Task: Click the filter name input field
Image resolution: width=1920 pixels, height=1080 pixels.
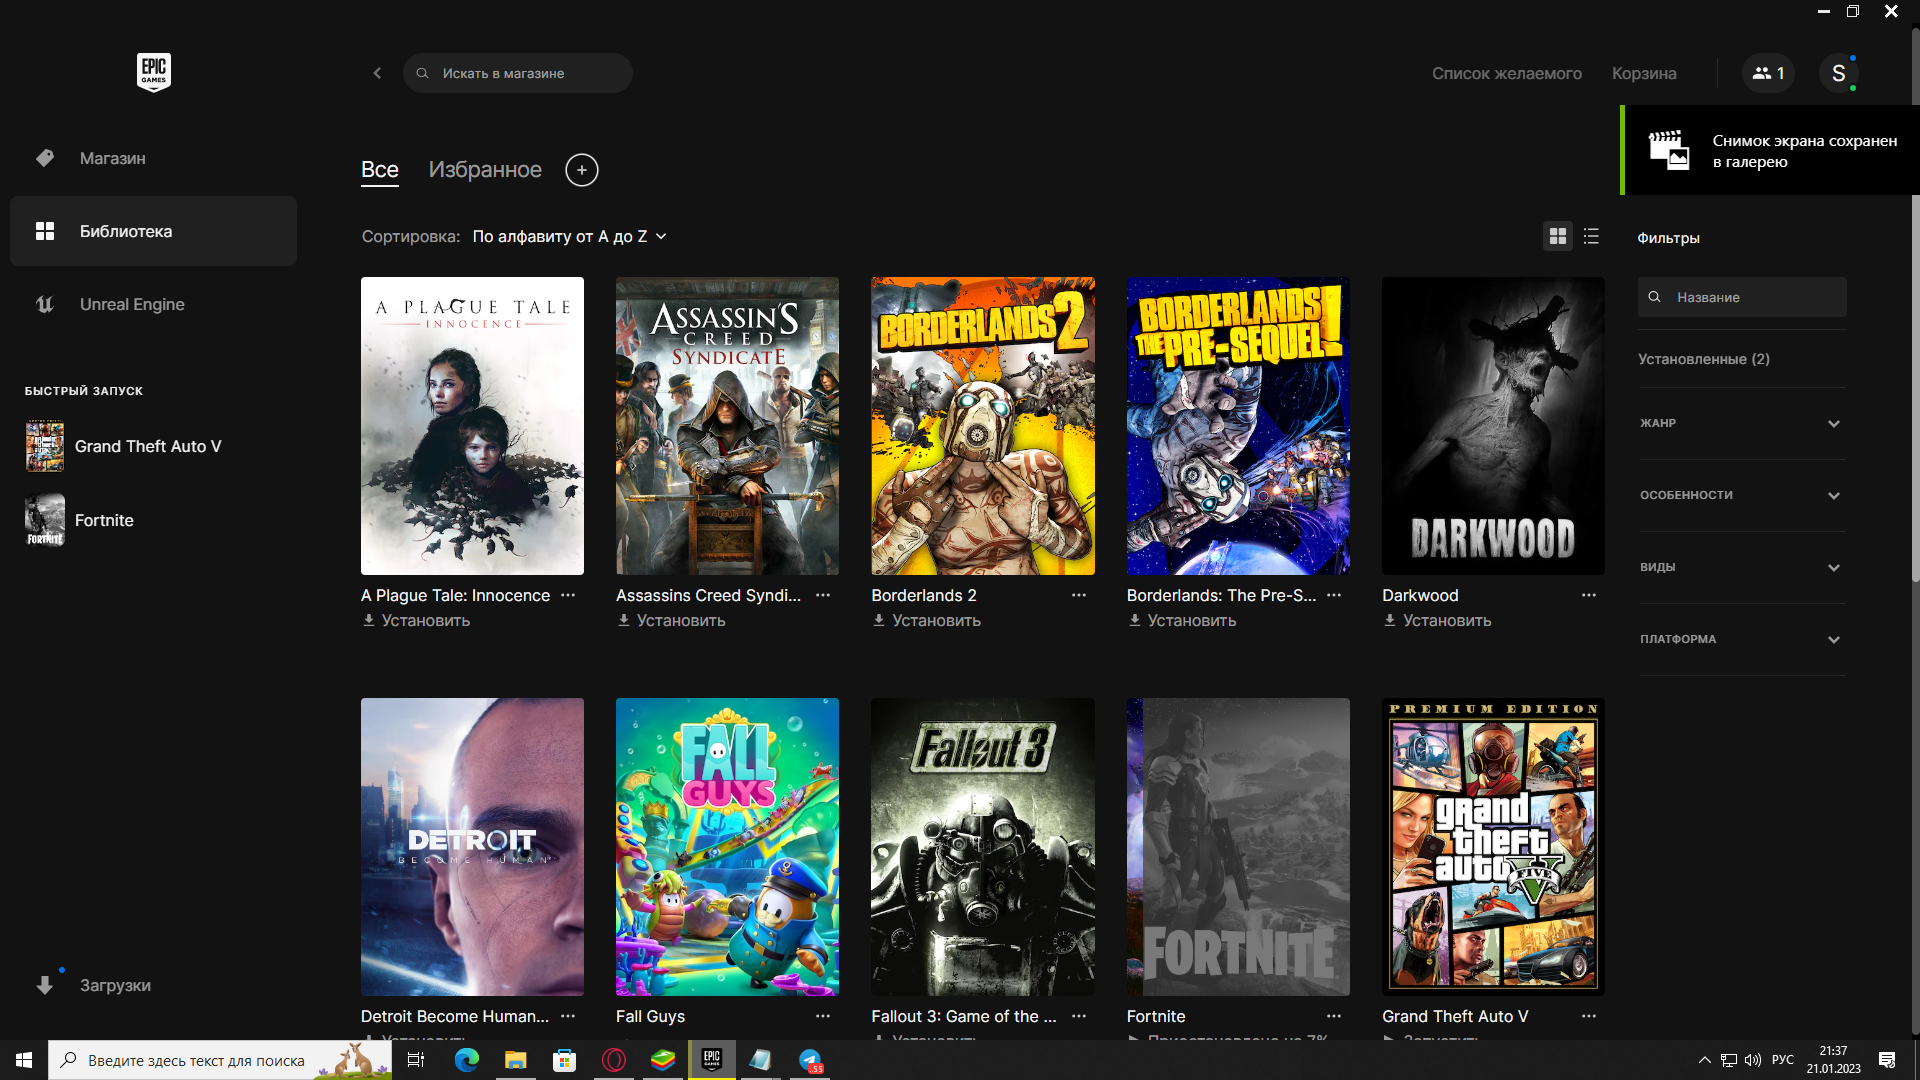Action: [x=1742, y=297]
